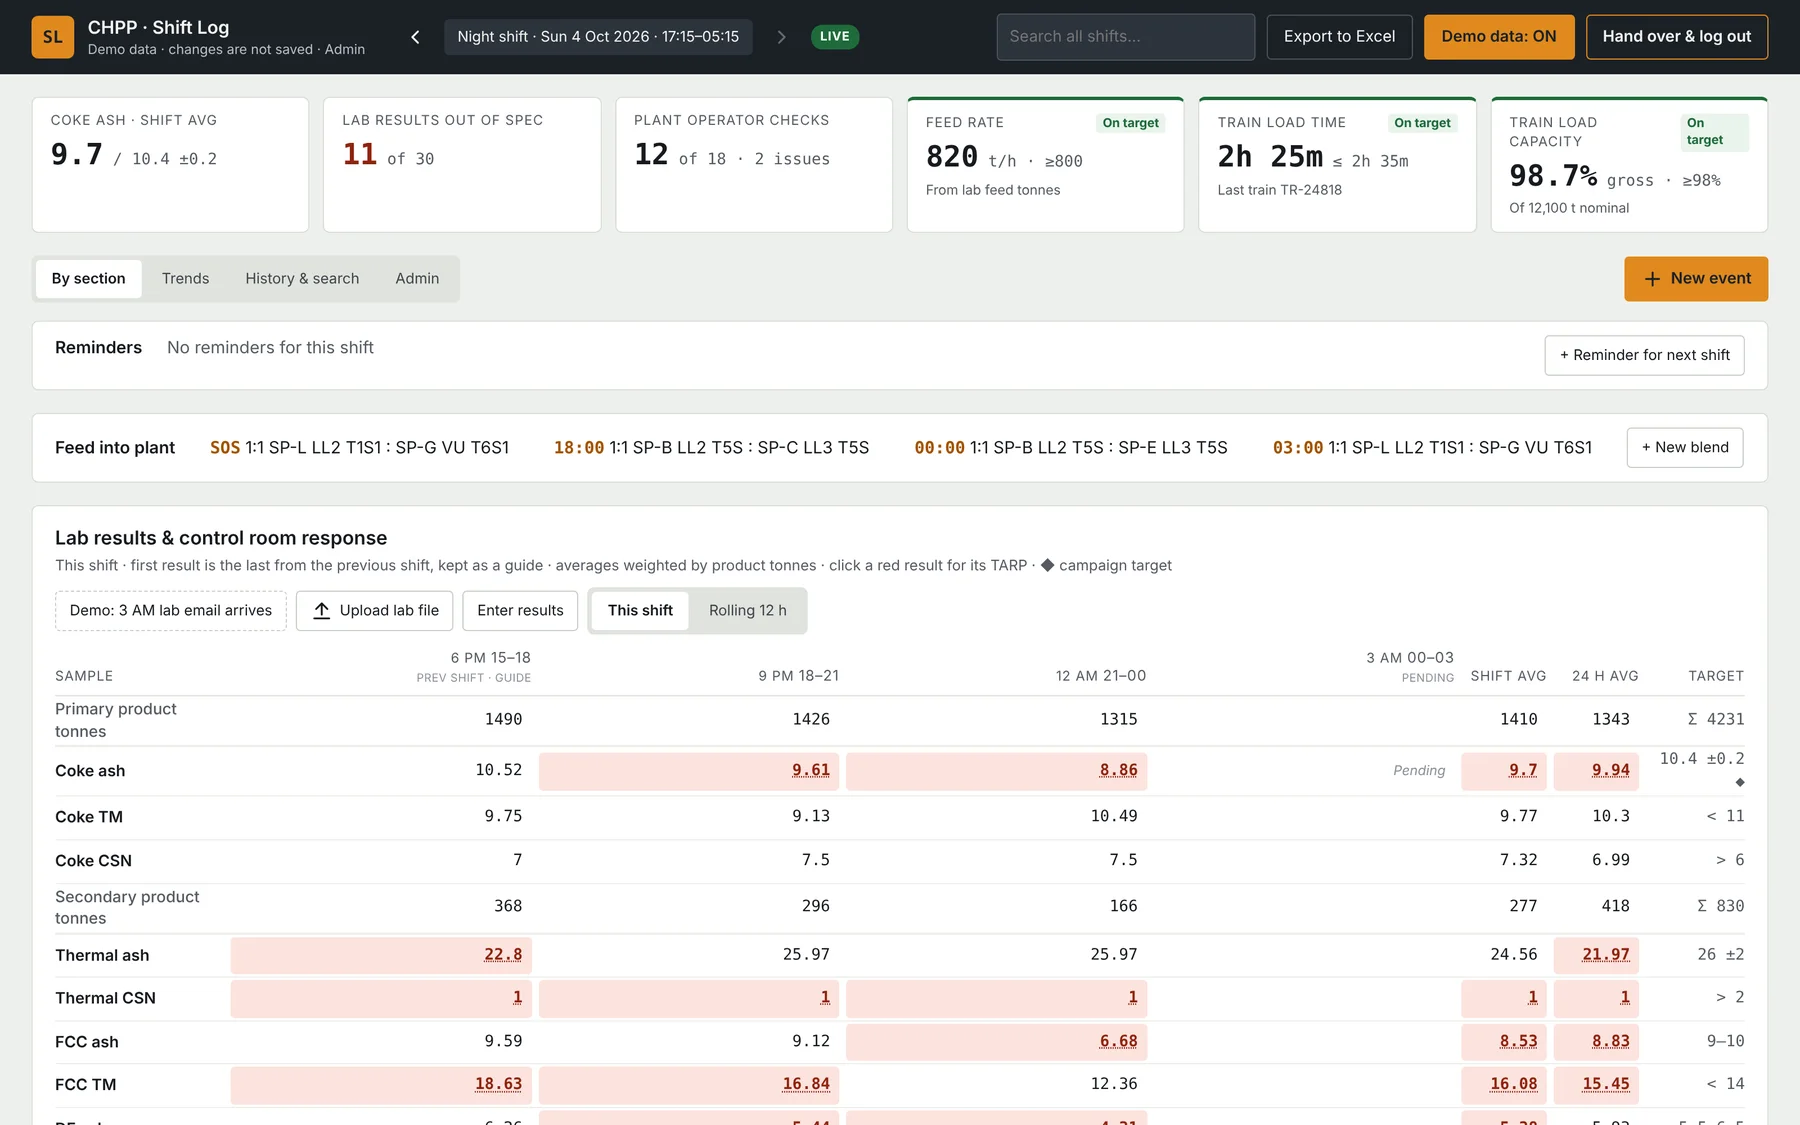
Task: Click the campaign target diamond under Coke ash target
Action: click(x=1740, y=782)
